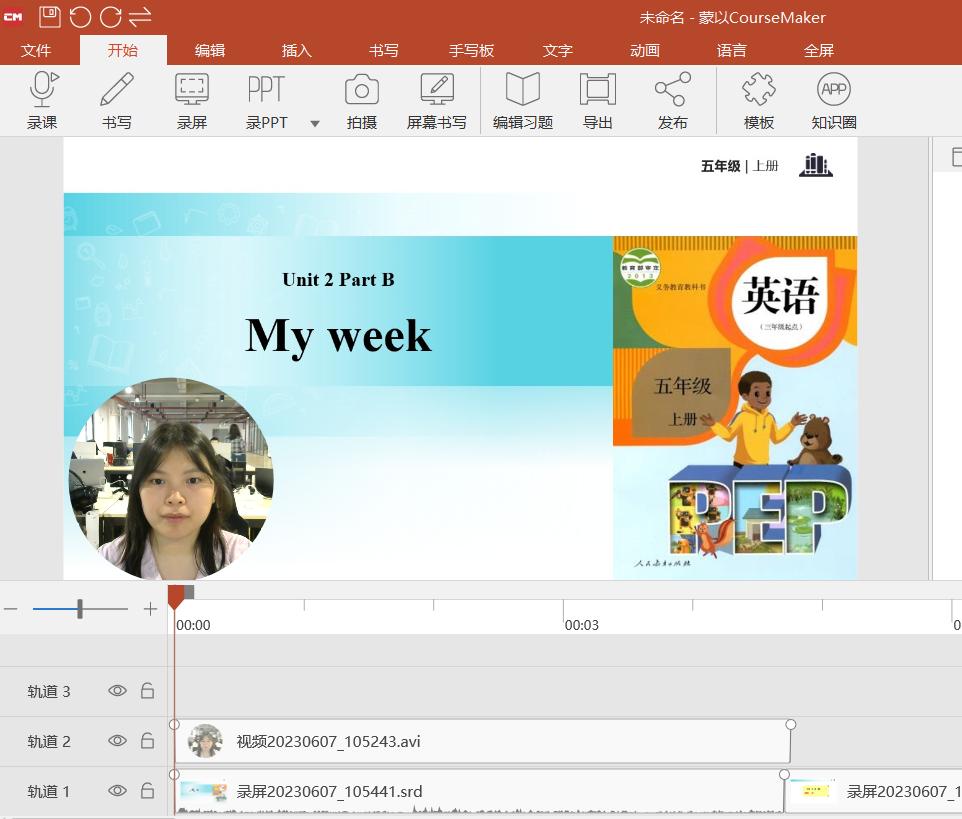This screenshot has width=962, height=819.
Task: Switch to the 动画 tab
Action: (x=645, y=50)
